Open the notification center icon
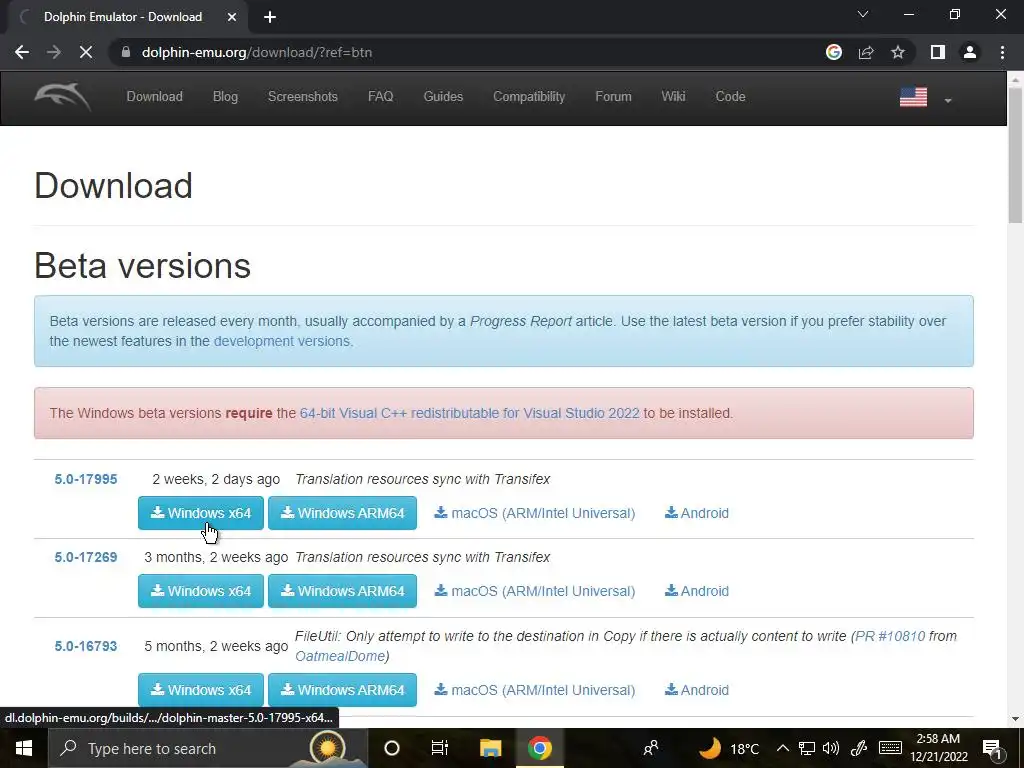Image resolution: width=1024 pixels, height=768 pixels. [992, 748]
